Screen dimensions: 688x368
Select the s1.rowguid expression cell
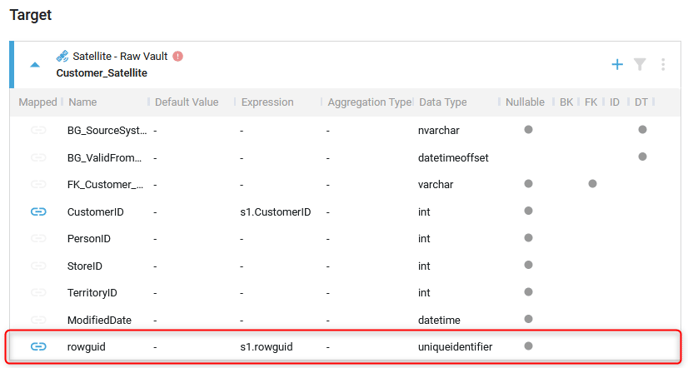tap(266, 347)
